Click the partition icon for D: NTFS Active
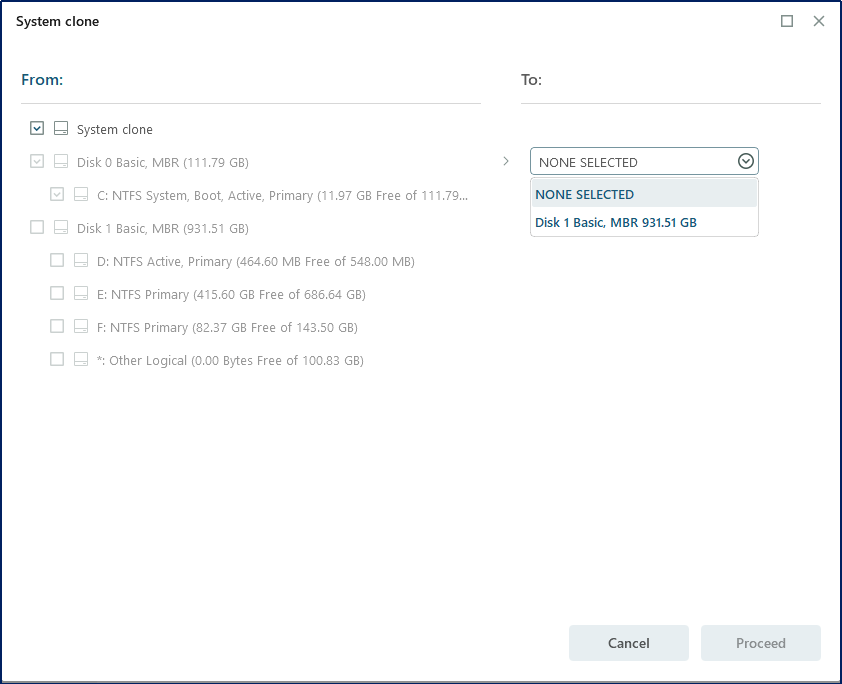Image resolution: width=842 pixels, height=684 pixels. click(81, 260)
